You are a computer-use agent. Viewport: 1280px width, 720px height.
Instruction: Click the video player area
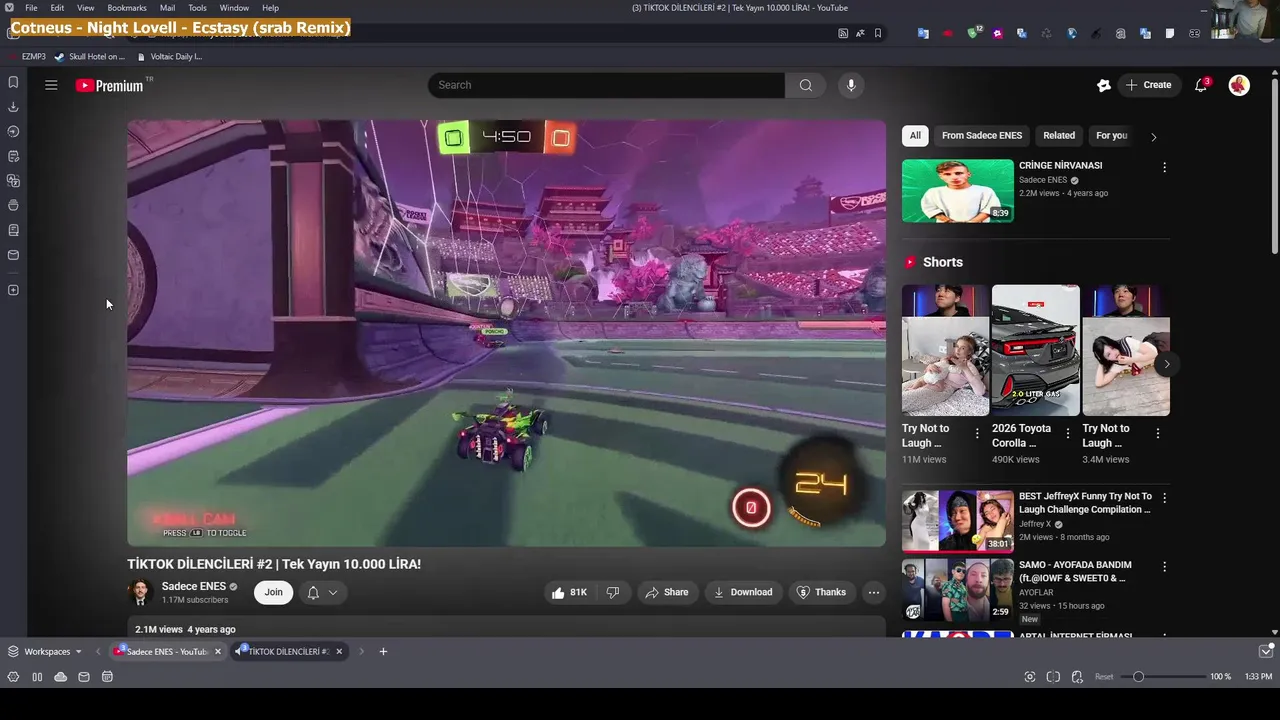pyautogui.click(x=506, y=333)
